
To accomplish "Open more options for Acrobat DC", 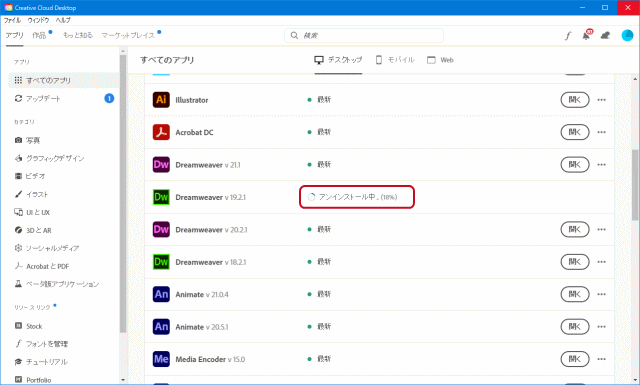I will 602,132.
